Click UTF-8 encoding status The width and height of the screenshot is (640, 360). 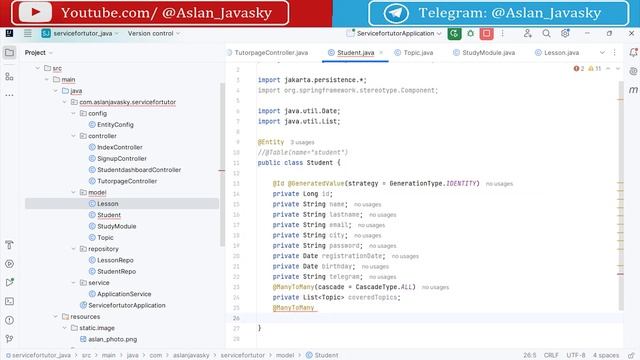click(576, 356)
